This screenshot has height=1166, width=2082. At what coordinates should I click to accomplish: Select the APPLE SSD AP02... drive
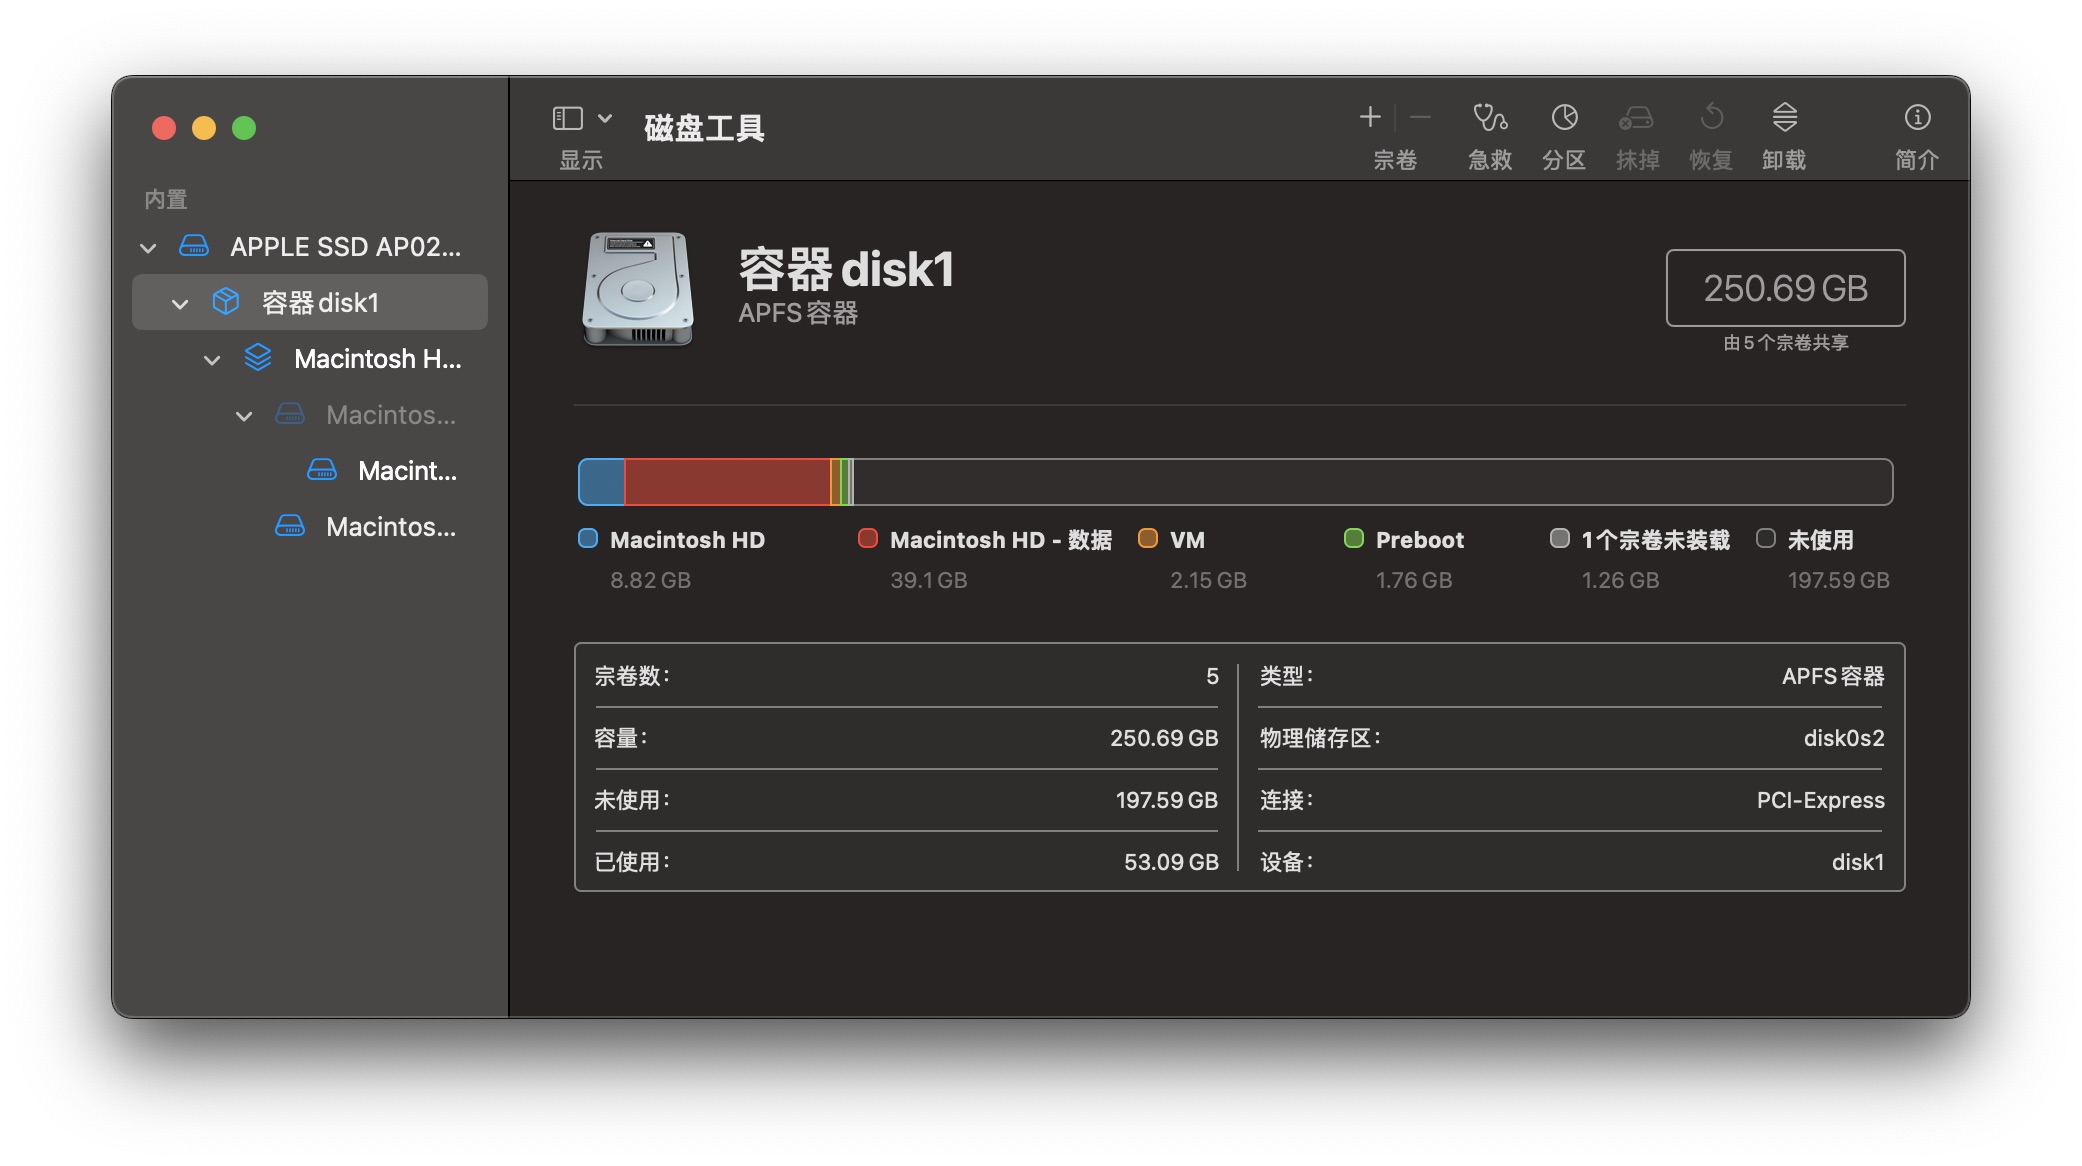344,247
